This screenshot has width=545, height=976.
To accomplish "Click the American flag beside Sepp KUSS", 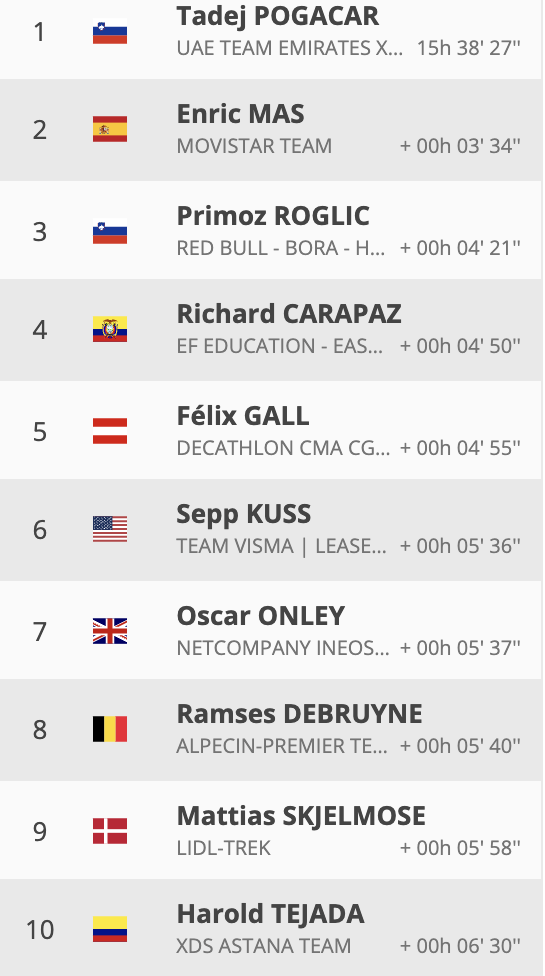I will click(109, 529).
